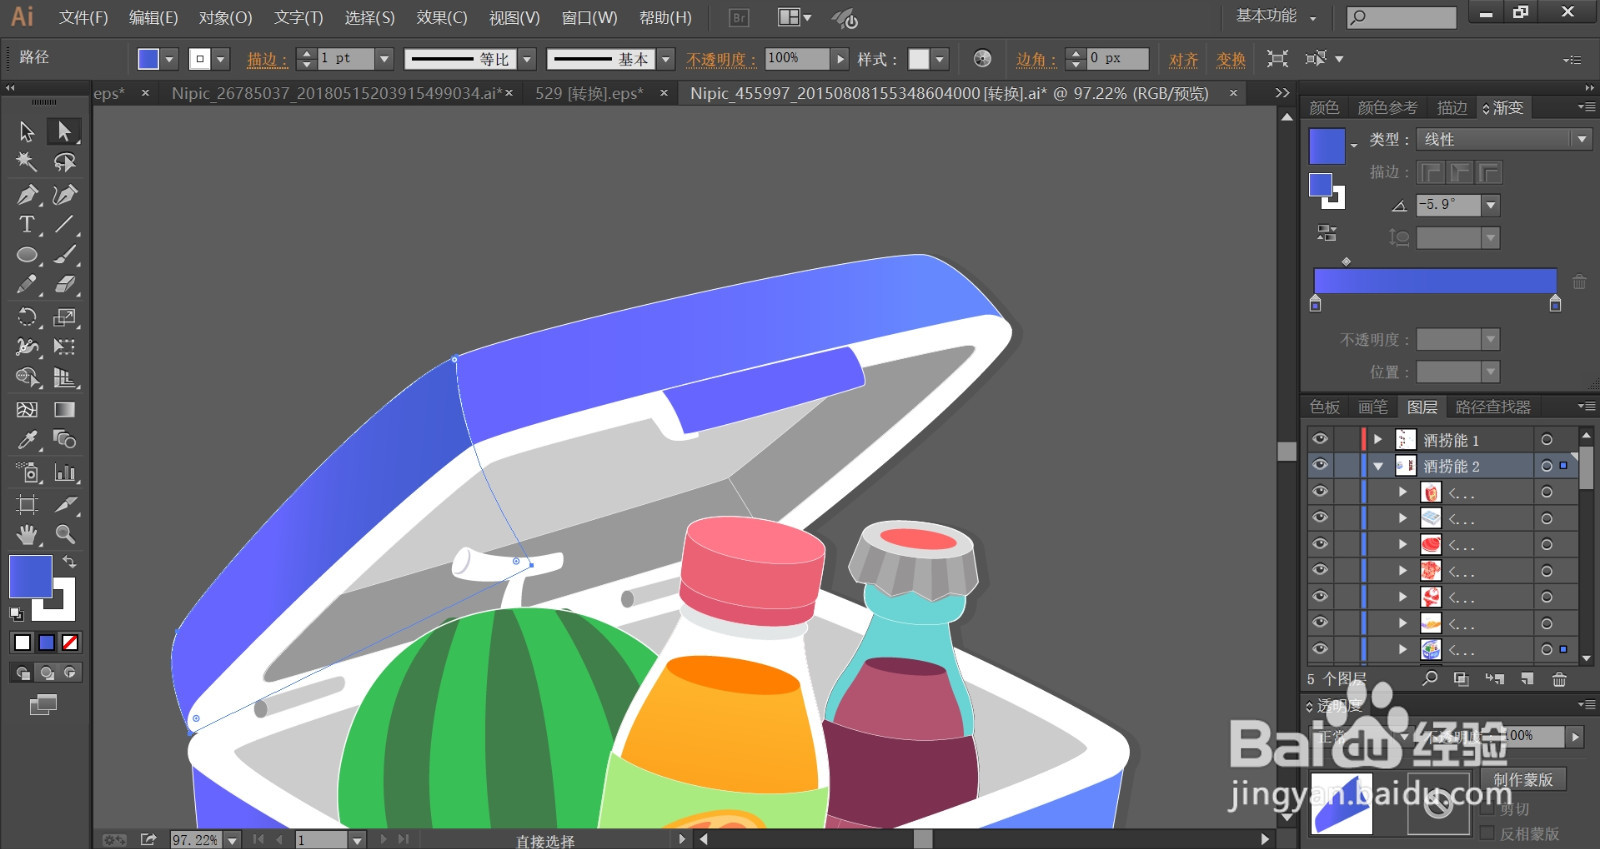The image size is (1600, 849).
Task: Click the 描边 stroke link in control bar
Action: coord(267,60)
